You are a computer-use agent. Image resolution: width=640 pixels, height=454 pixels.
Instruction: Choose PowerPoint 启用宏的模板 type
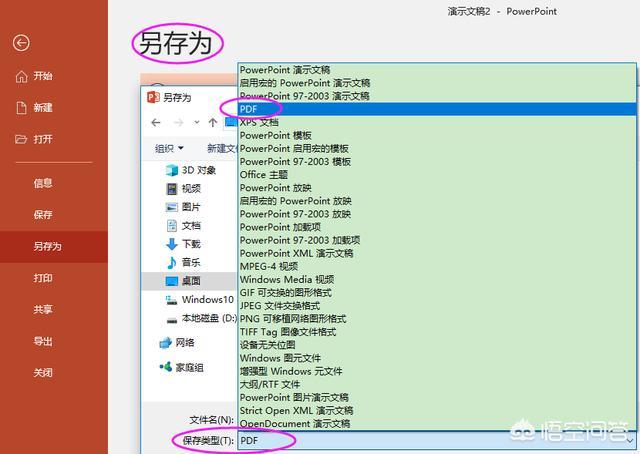(437, 148)
